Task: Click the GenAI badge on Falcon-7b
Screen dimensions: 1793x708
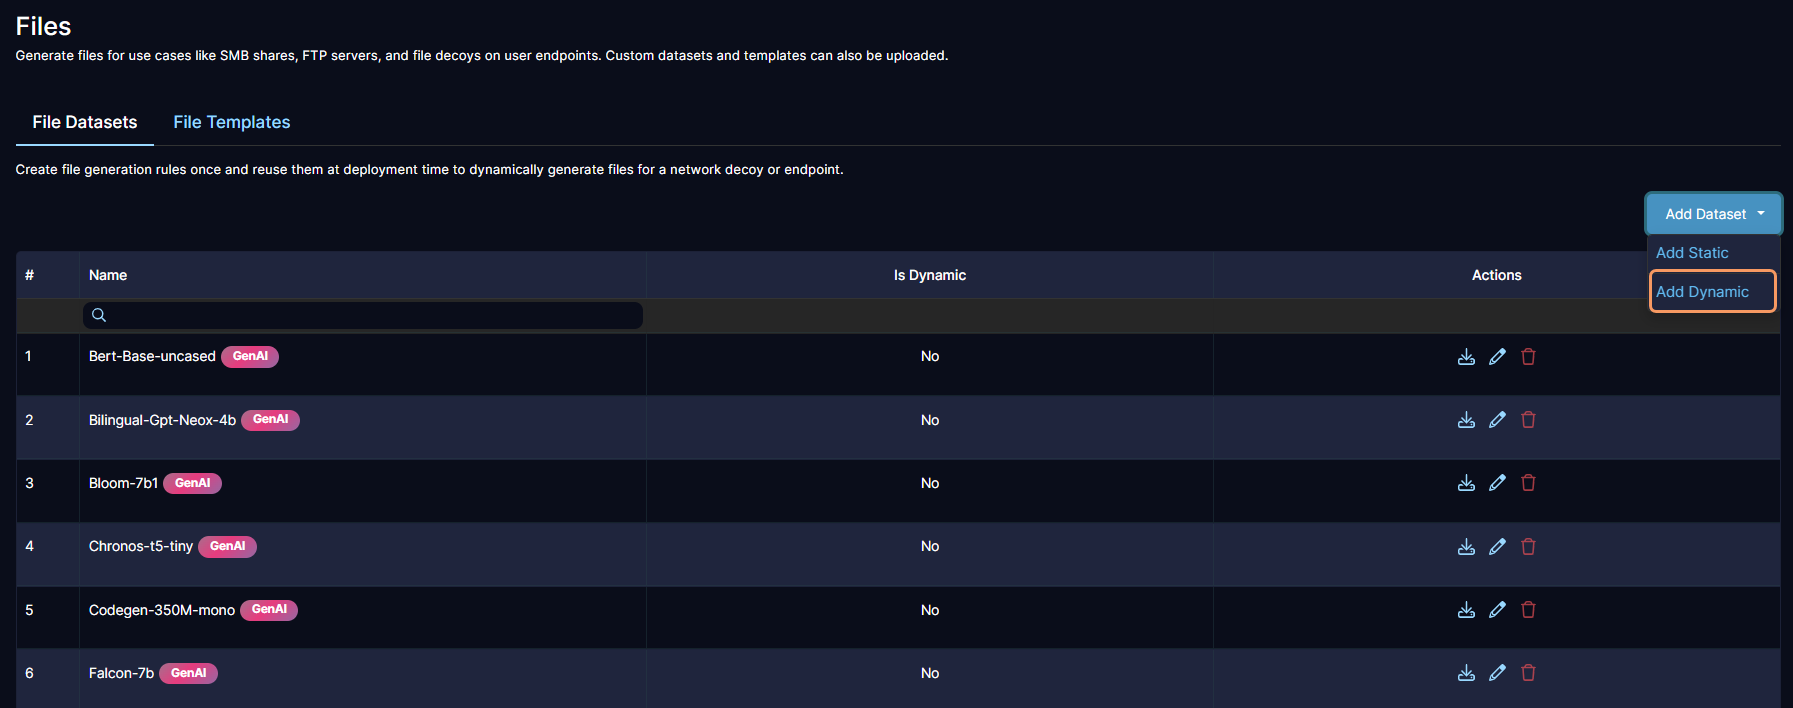Action: (188, 673)
